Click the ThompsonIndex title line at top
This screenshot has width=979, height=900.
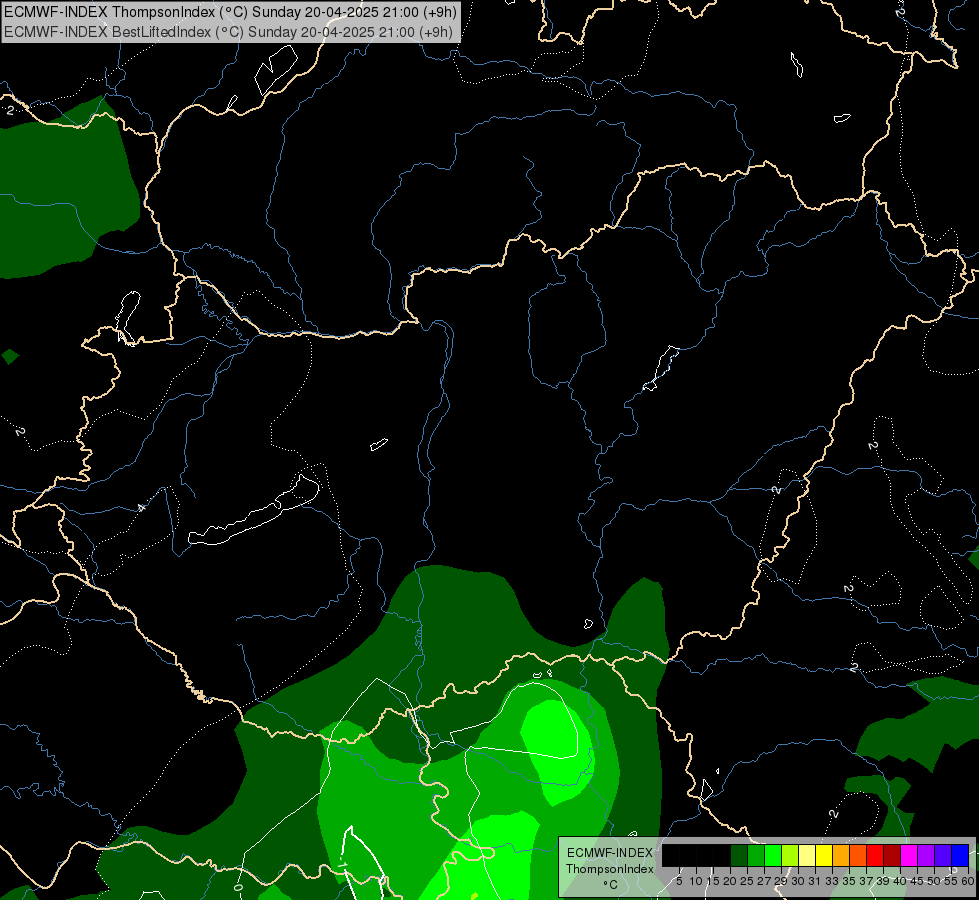point(230,12)
